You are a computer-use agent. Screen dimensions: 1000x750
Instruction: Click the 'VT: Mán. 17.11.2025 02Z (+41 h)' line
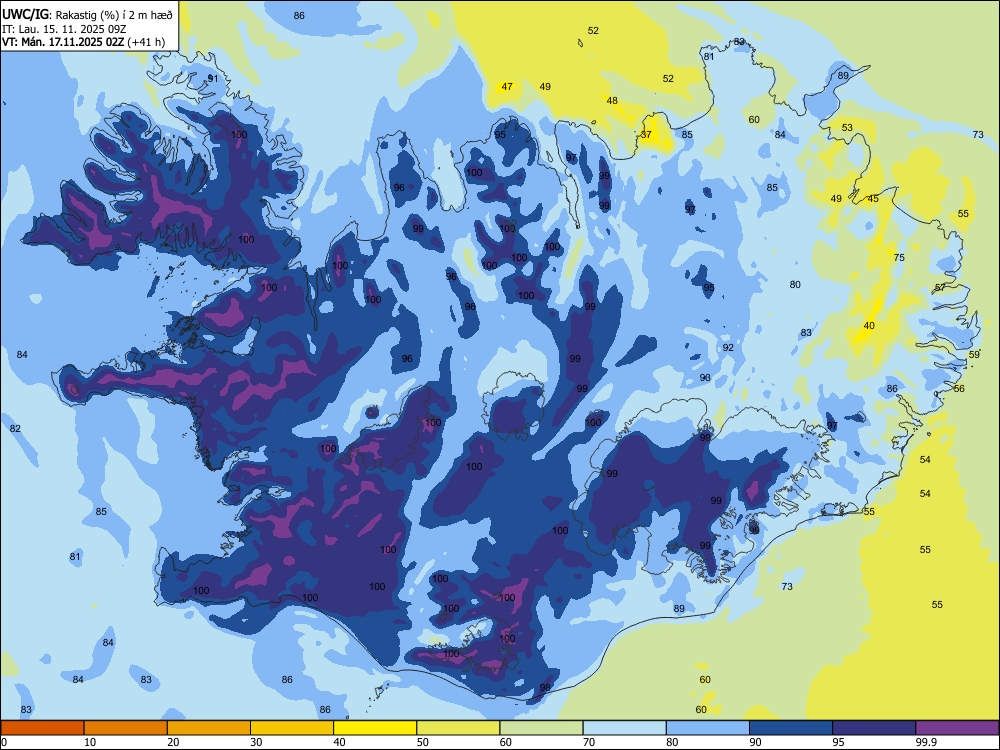(x=84, y=42)
